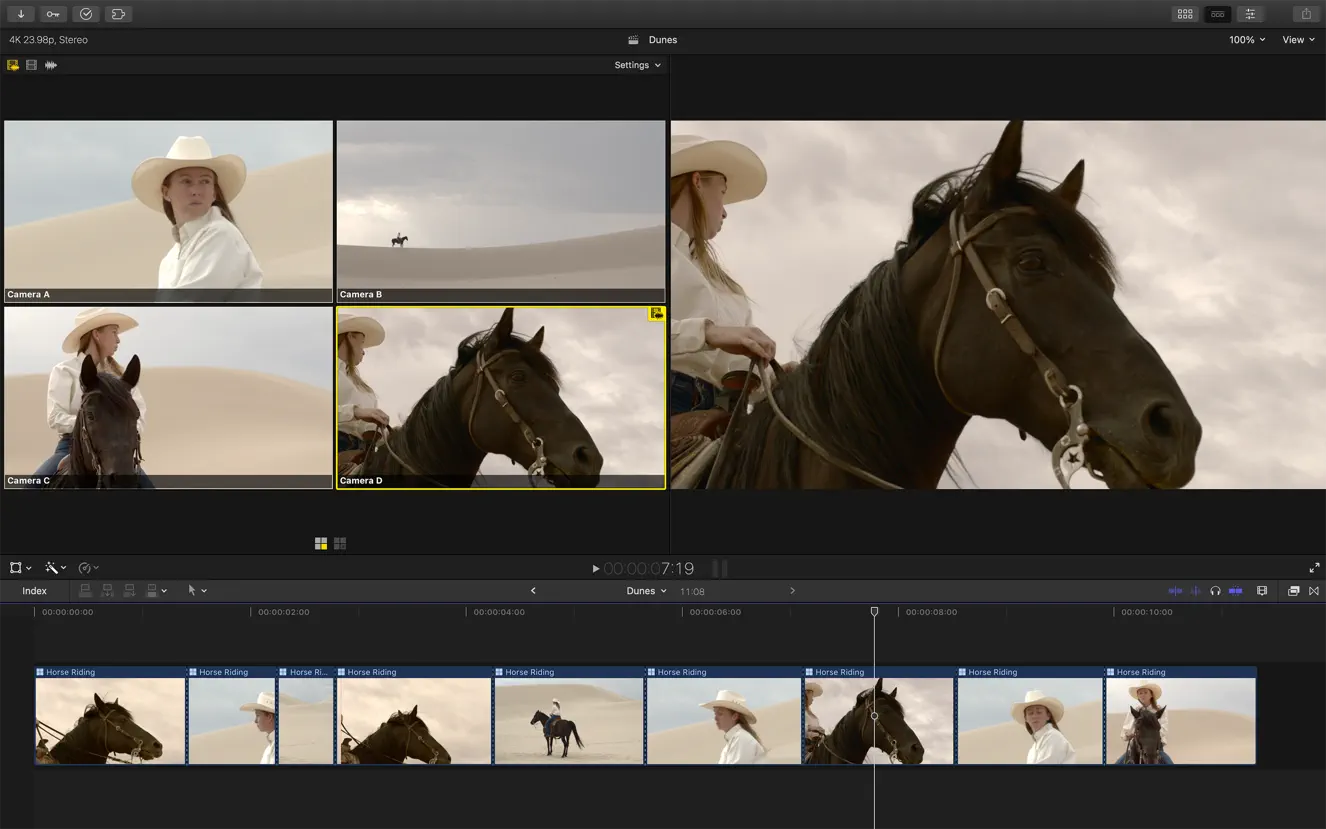Enable video-only switching in the angle viewer
The height and width of the screenshot is (829, 1326).
point(31,65)
